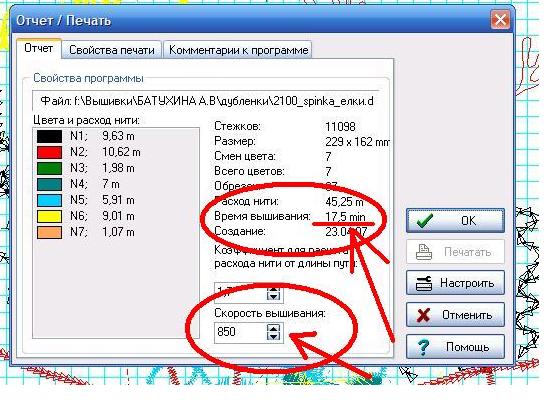Confirm the report with OK button

pyautogui.click(x=455, y=221)
